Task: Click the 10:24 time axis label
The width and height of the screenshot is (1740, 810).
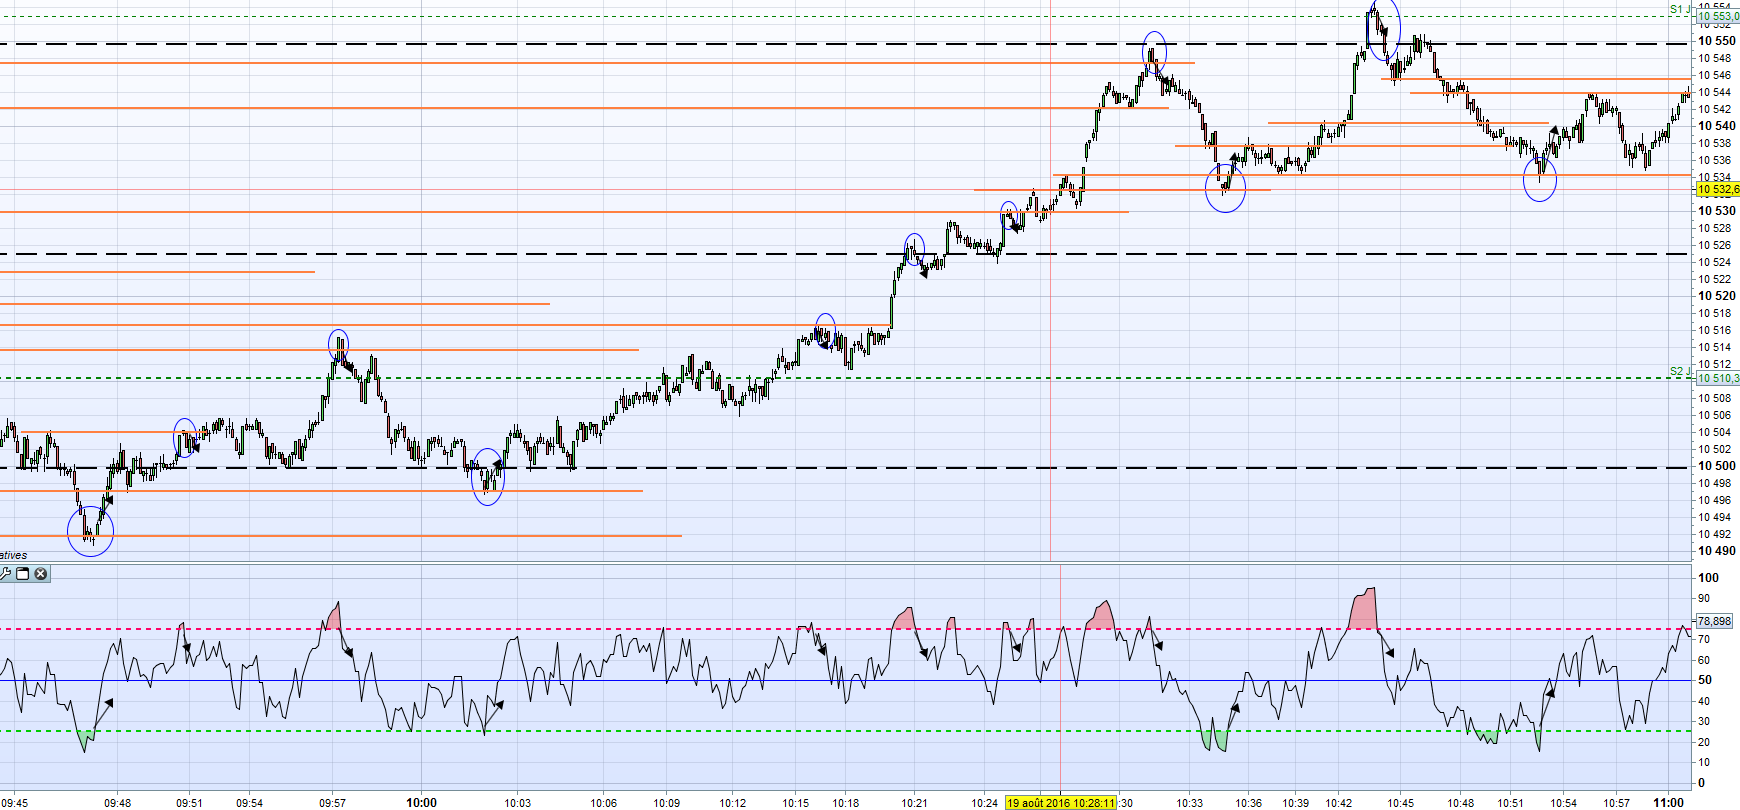Action: pos(985,803)
